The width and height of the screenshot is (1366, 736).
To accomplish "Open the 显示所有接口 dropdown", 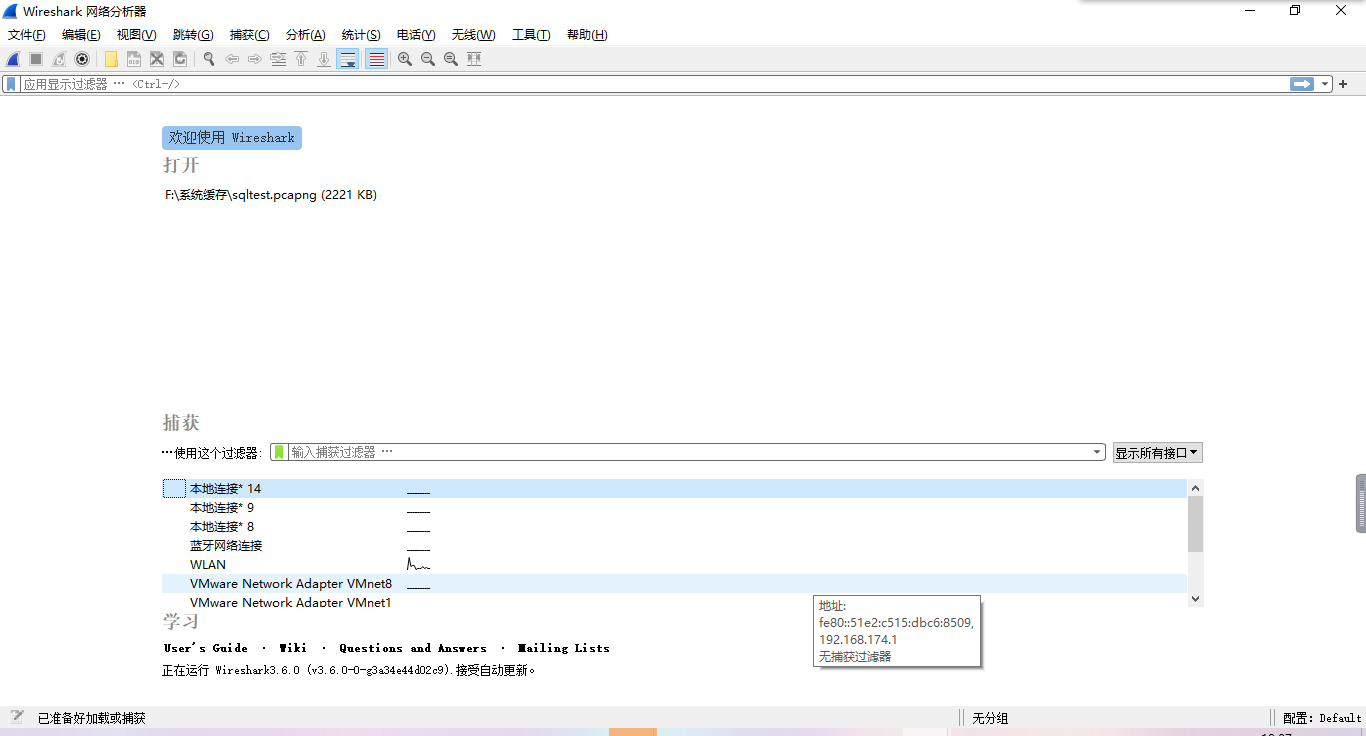I will tap(1157, 452).
